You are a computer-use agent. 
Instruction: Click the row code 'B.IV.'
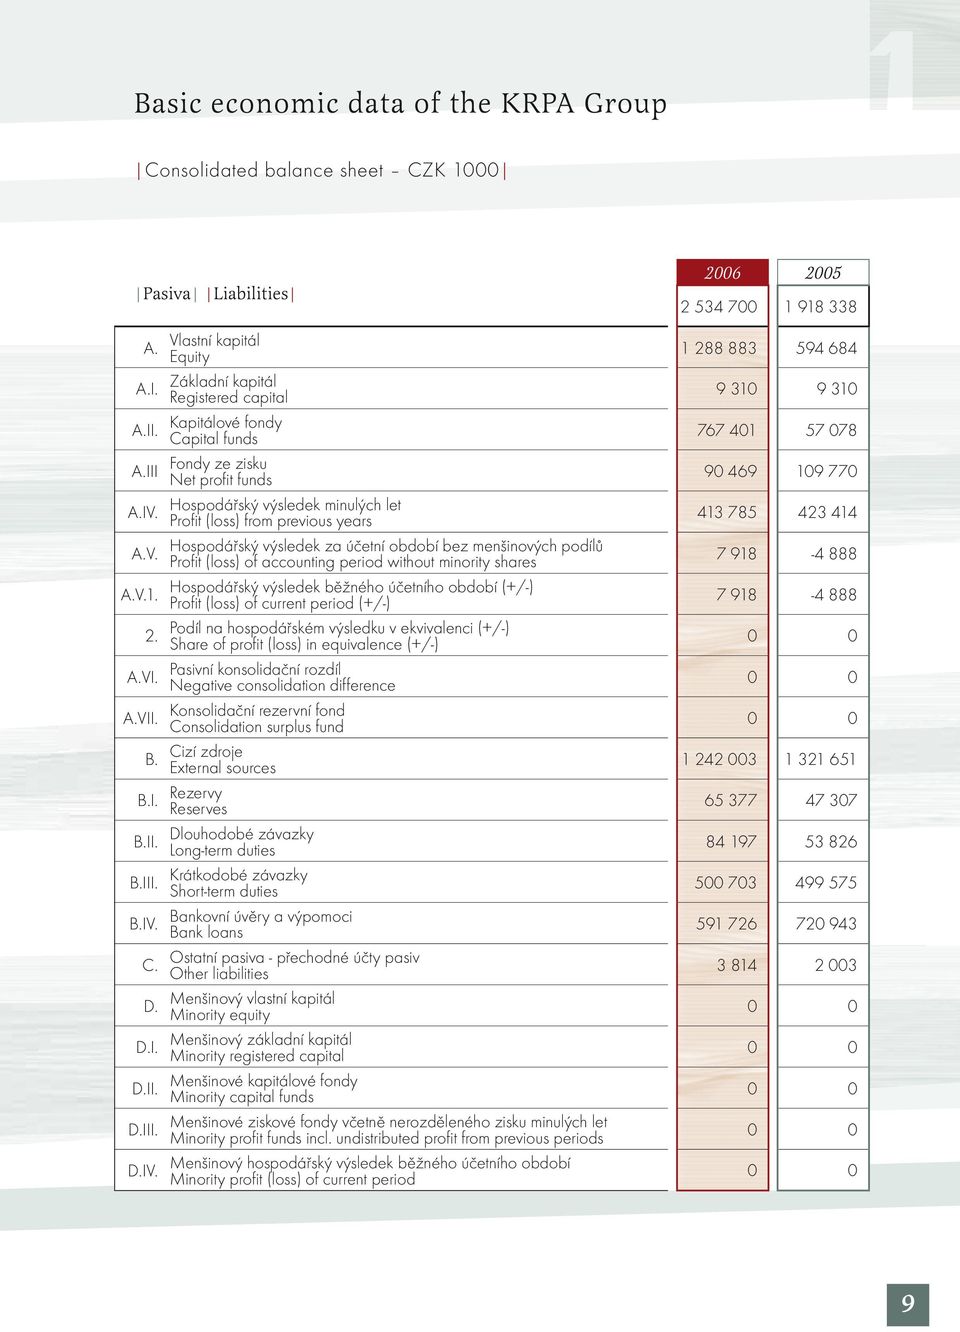coord(144,924)
